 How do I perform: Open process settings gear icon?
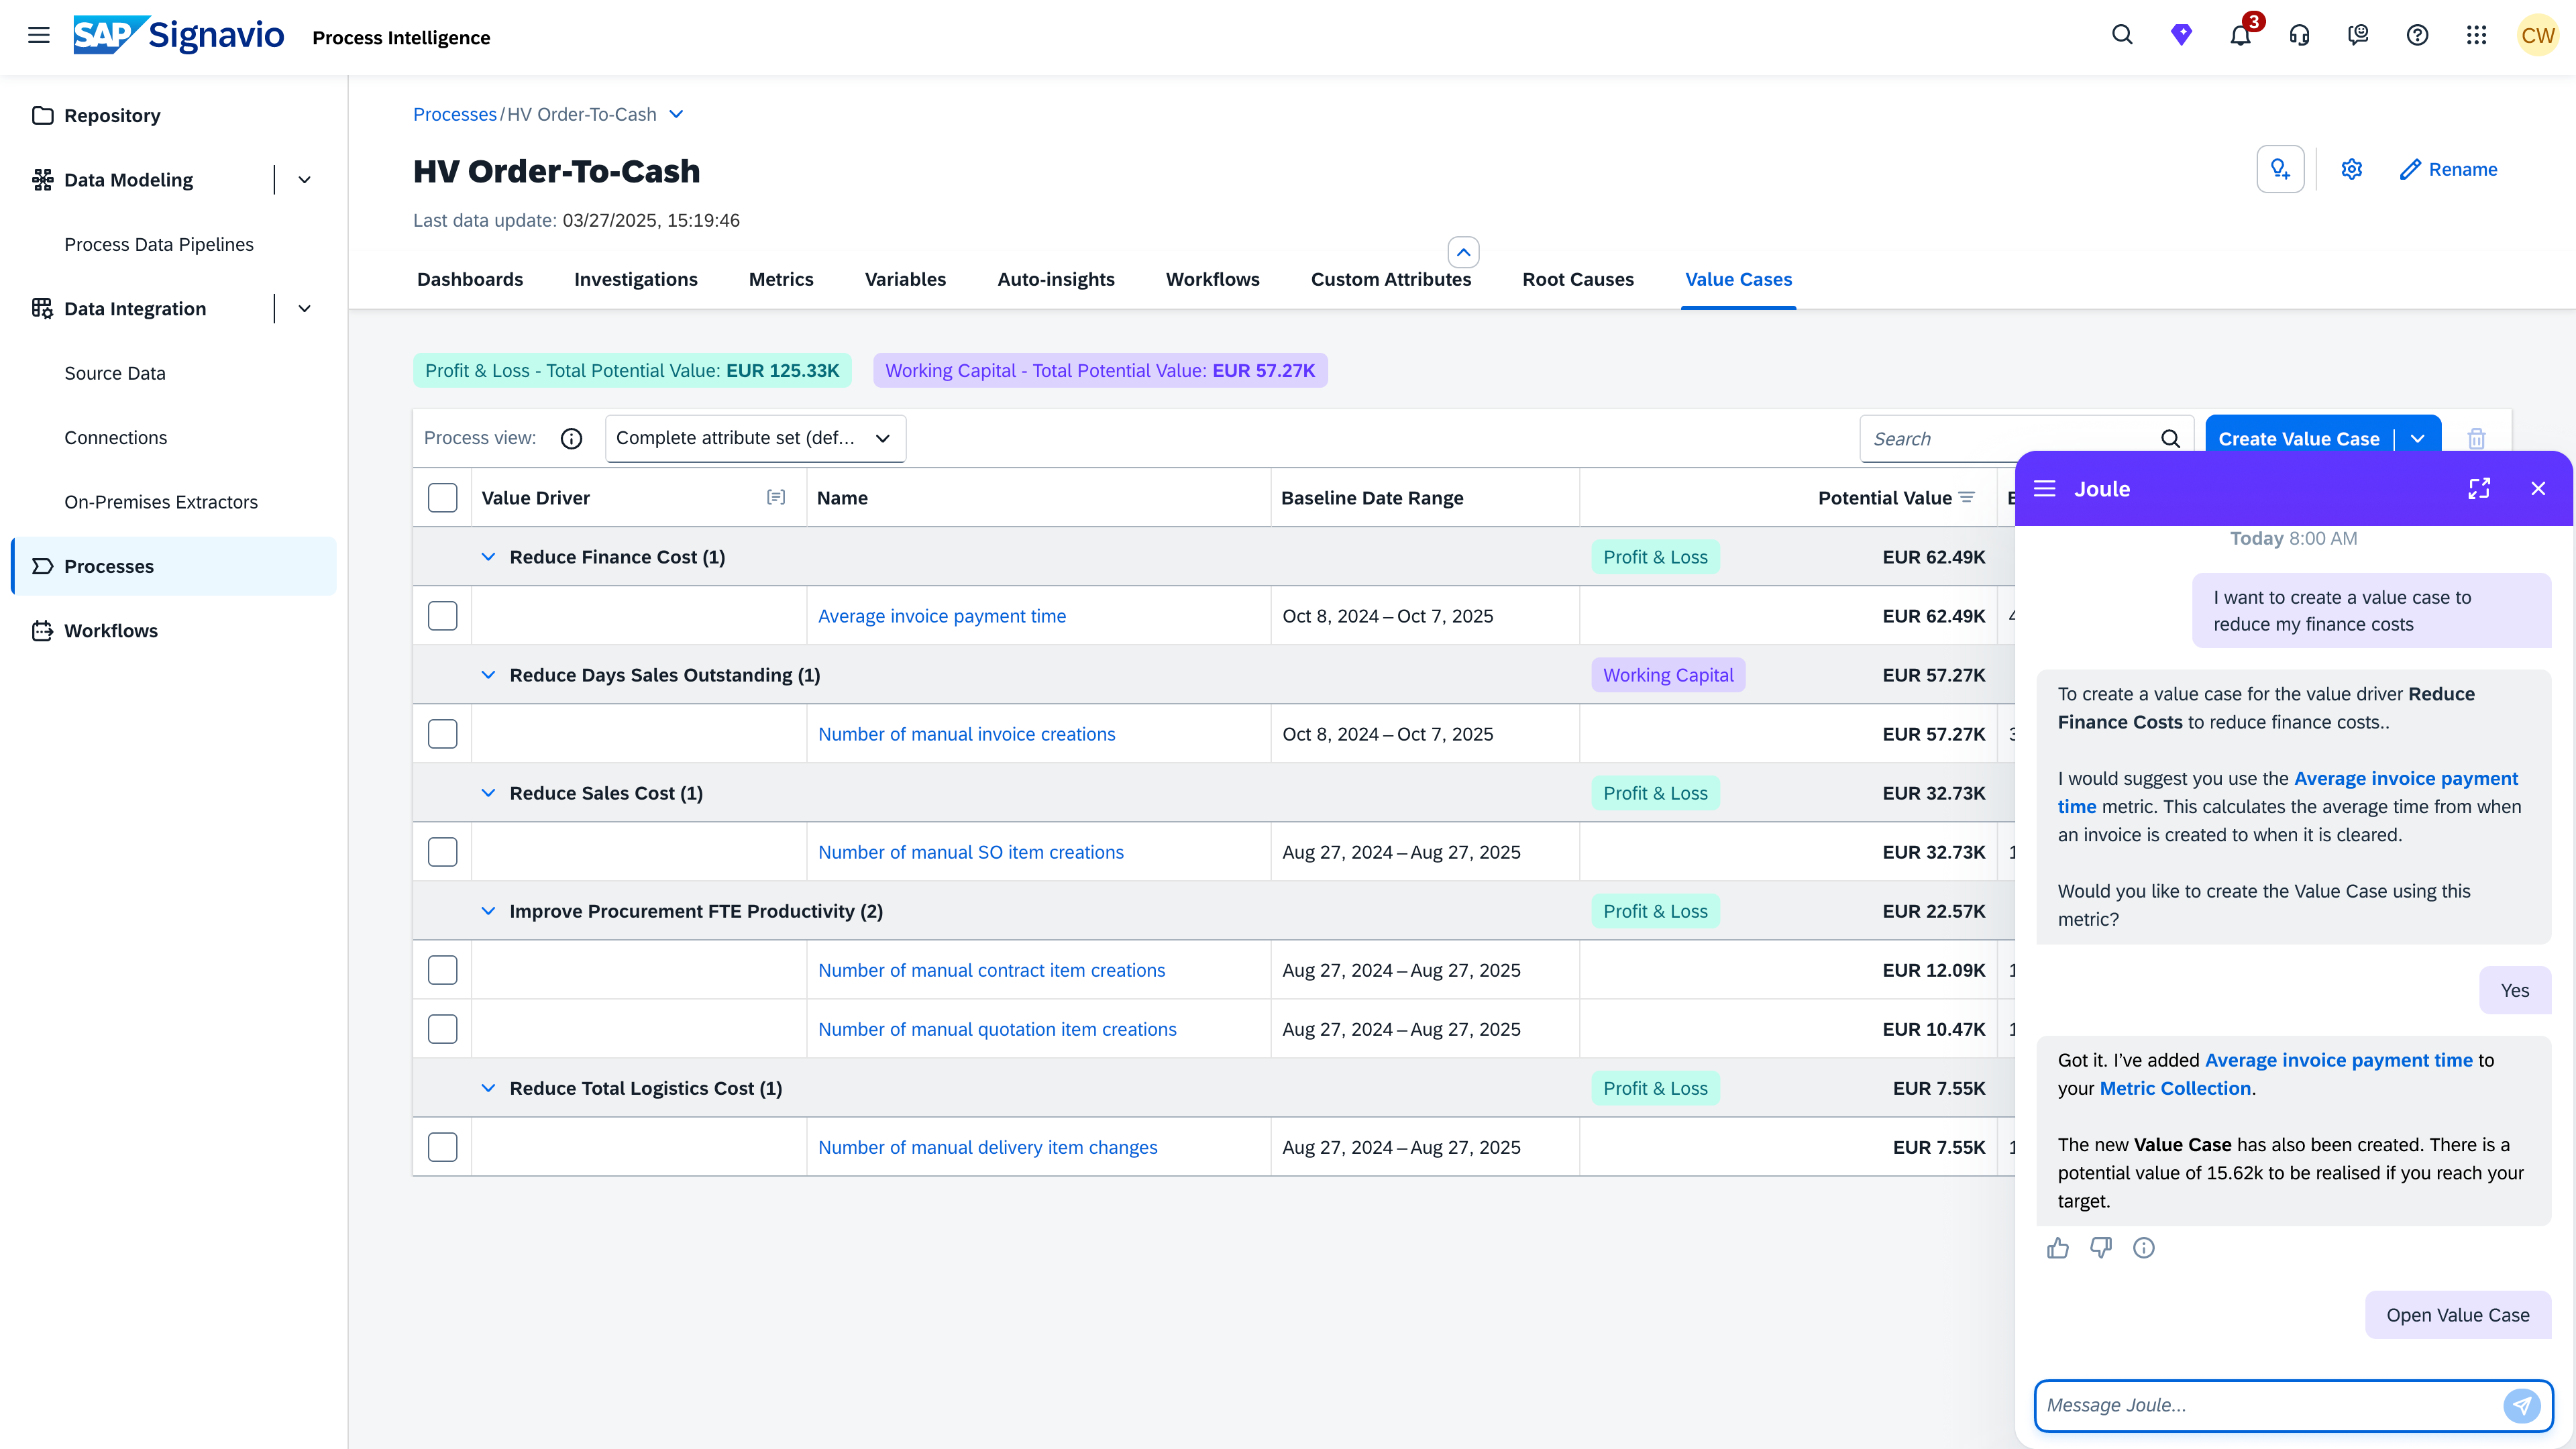(2352, 169)
